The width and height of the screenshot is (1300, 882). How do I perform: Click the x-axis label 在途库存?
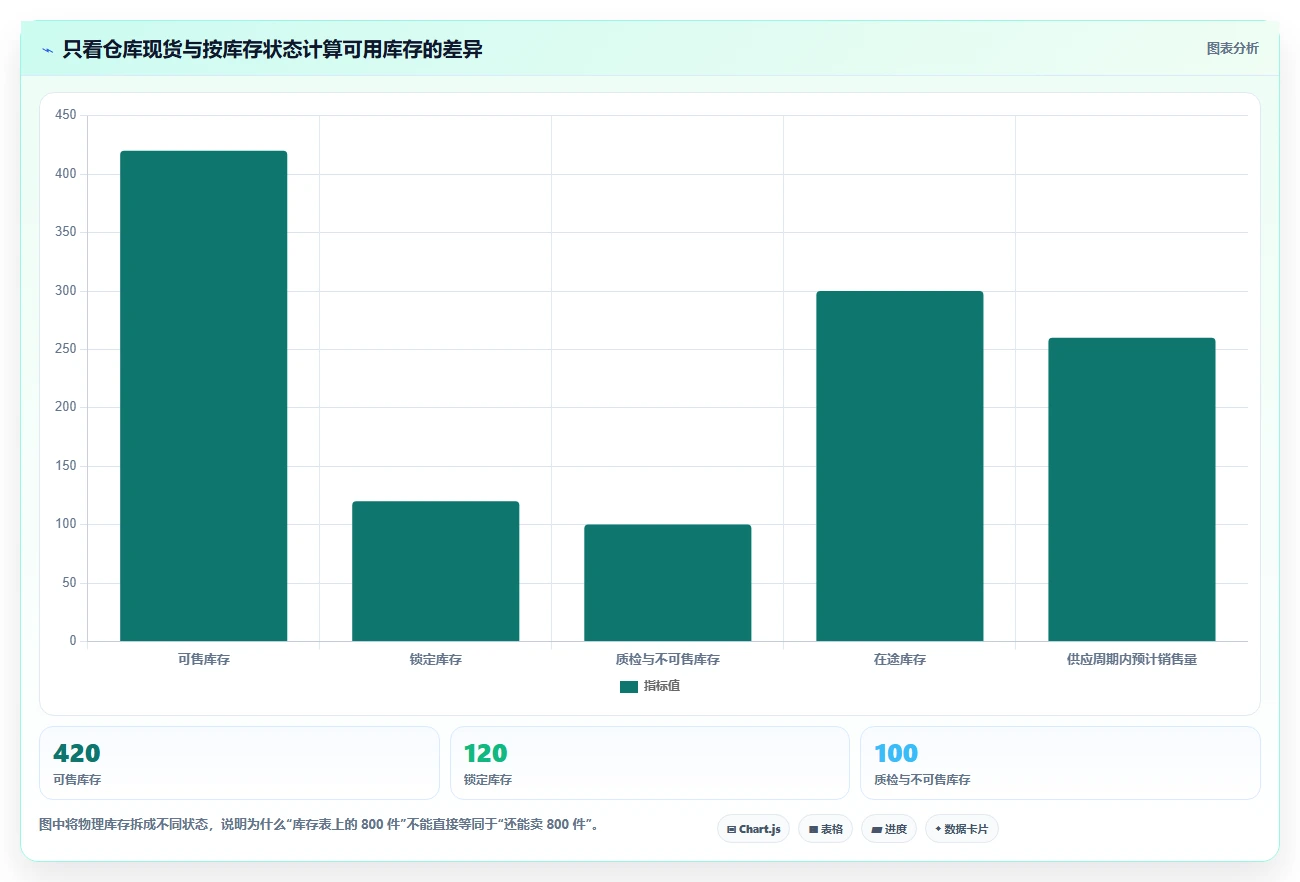click(899, 660)
